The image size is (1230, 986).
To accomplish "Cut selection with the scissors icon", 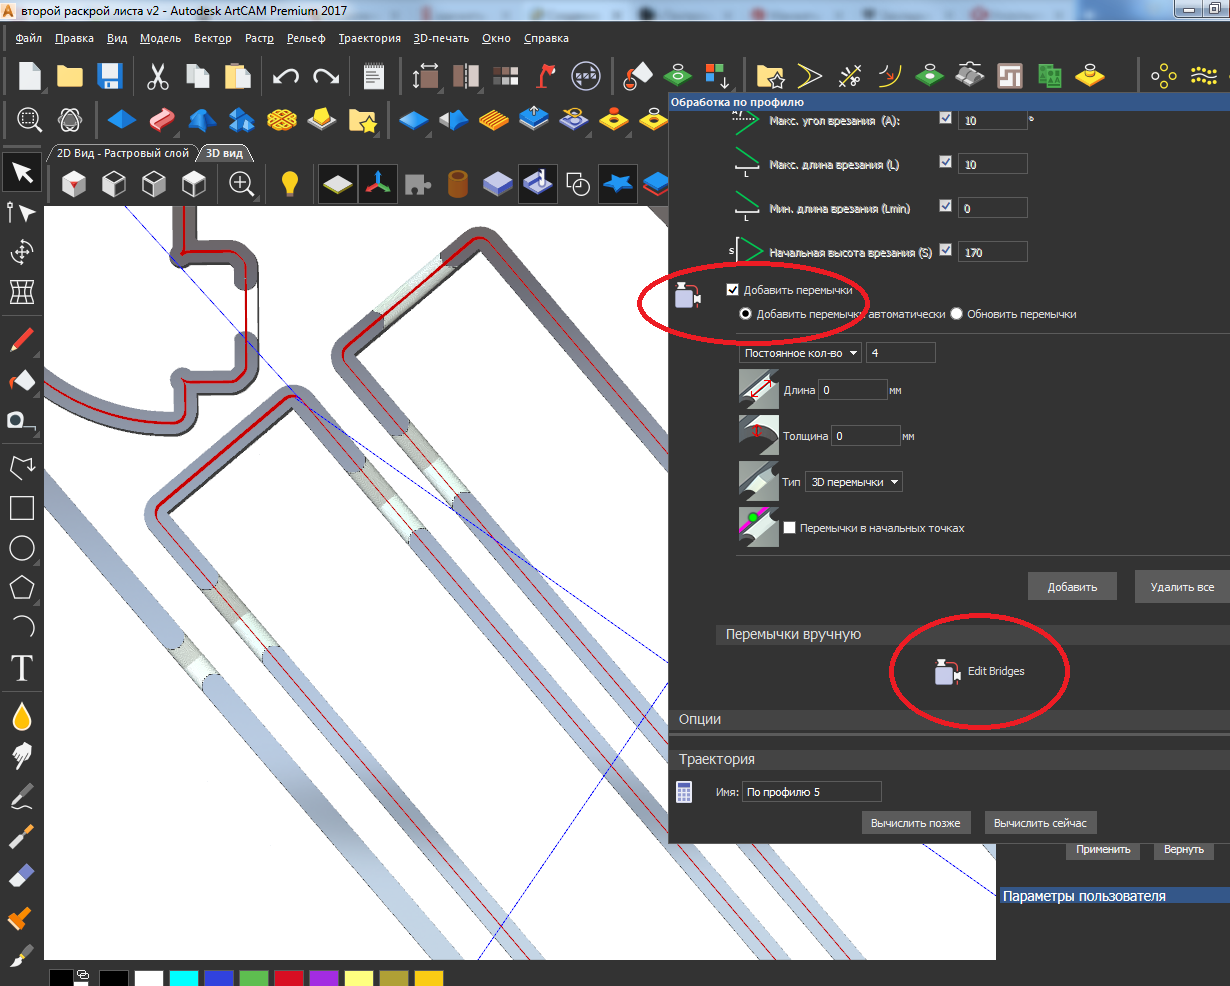I will 158,77.
